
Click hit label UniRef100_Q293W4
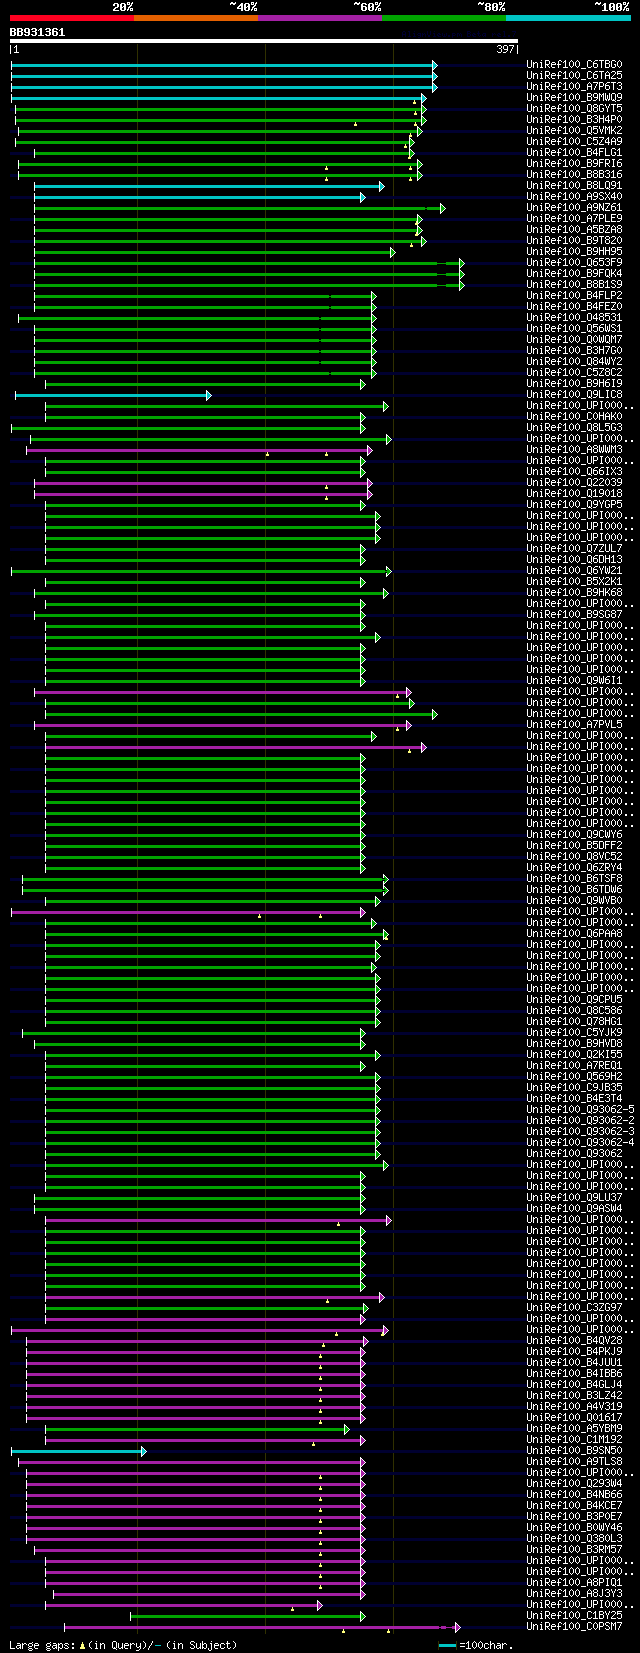[x=574, y=1484]
